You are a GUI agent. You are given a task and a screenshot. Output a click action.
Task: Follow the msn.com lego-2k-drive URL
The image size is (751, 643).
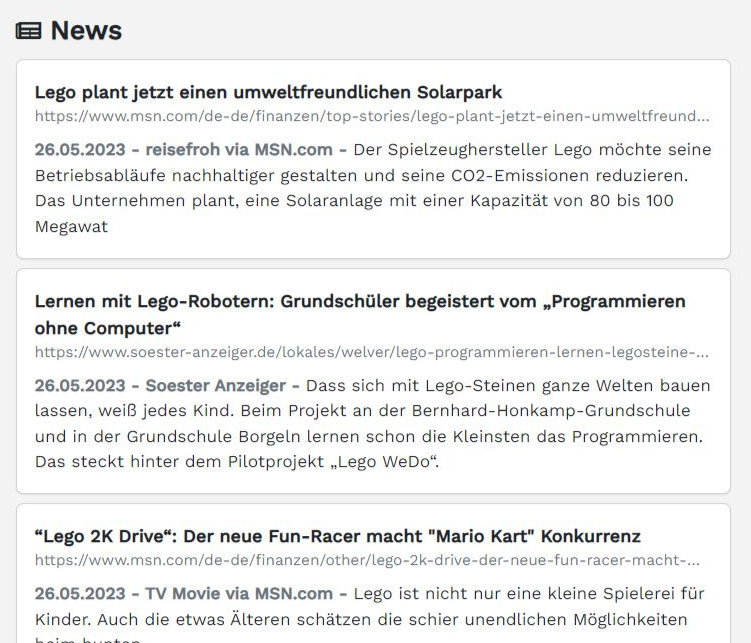click(367, 560)
